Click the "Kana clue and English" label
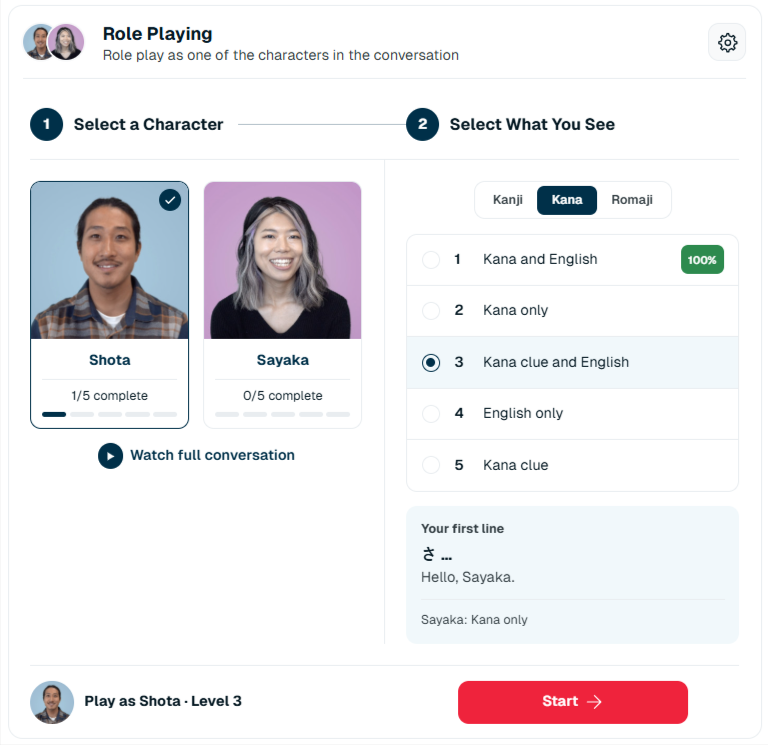 [x=556, y=362]
